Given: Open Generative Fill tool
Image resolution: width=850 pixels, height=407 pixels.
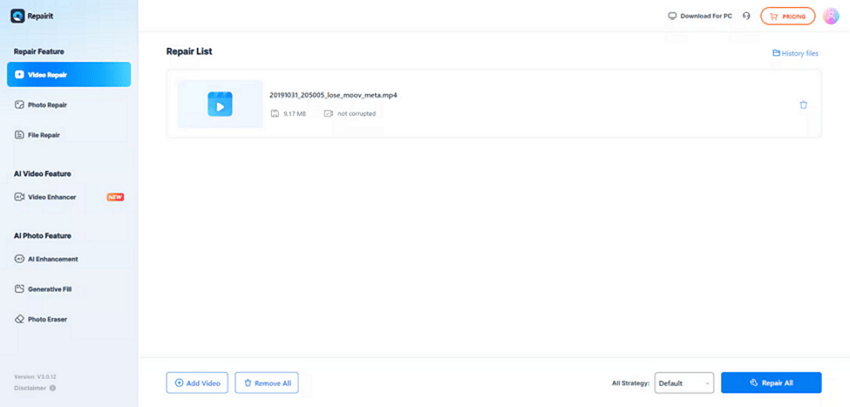Looking at the screenshot, I should pyautogui.click(x=49, y=289).
